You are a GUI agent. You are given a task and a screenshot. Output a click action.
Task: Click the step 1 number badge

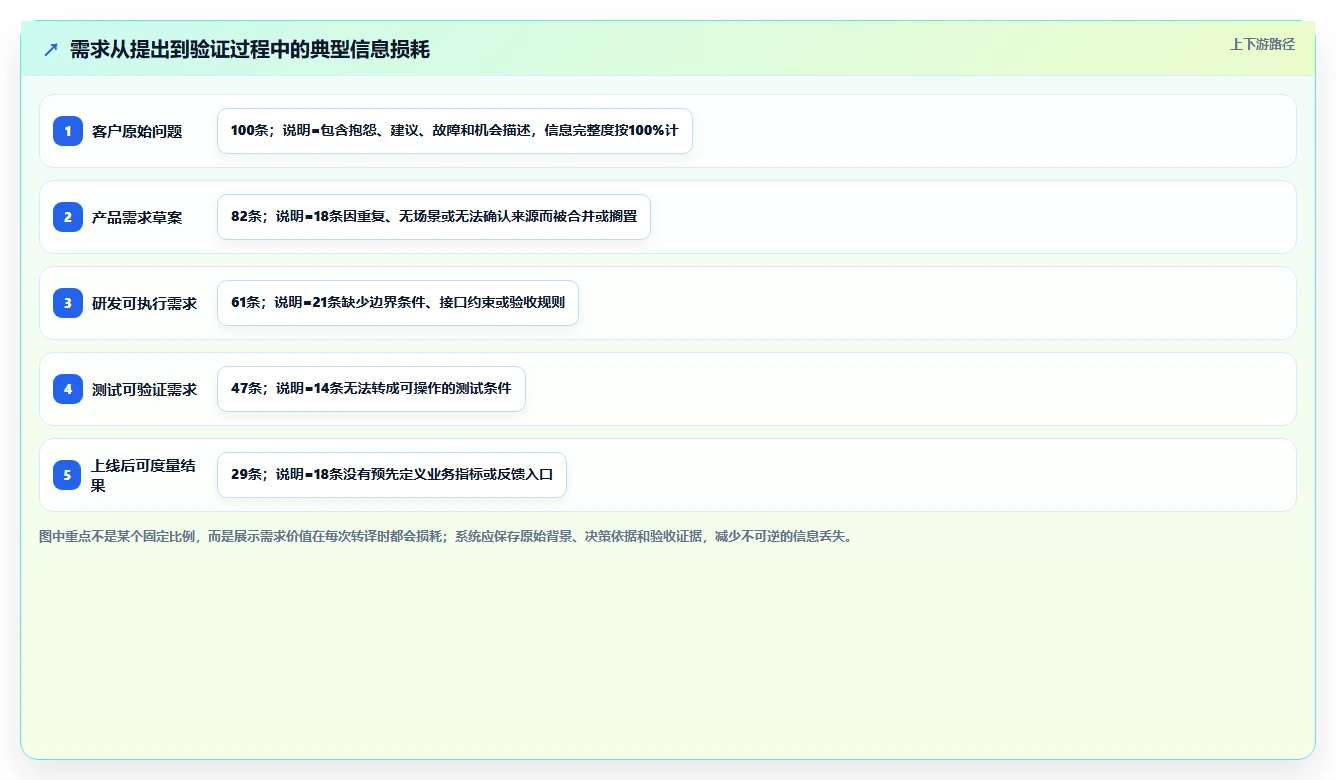click(x=68, y=131)
